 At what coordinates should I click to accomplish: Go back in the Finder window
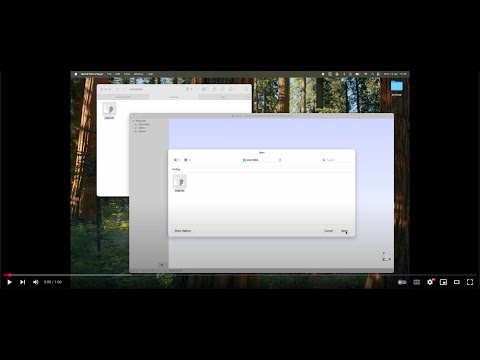point(117,89)
